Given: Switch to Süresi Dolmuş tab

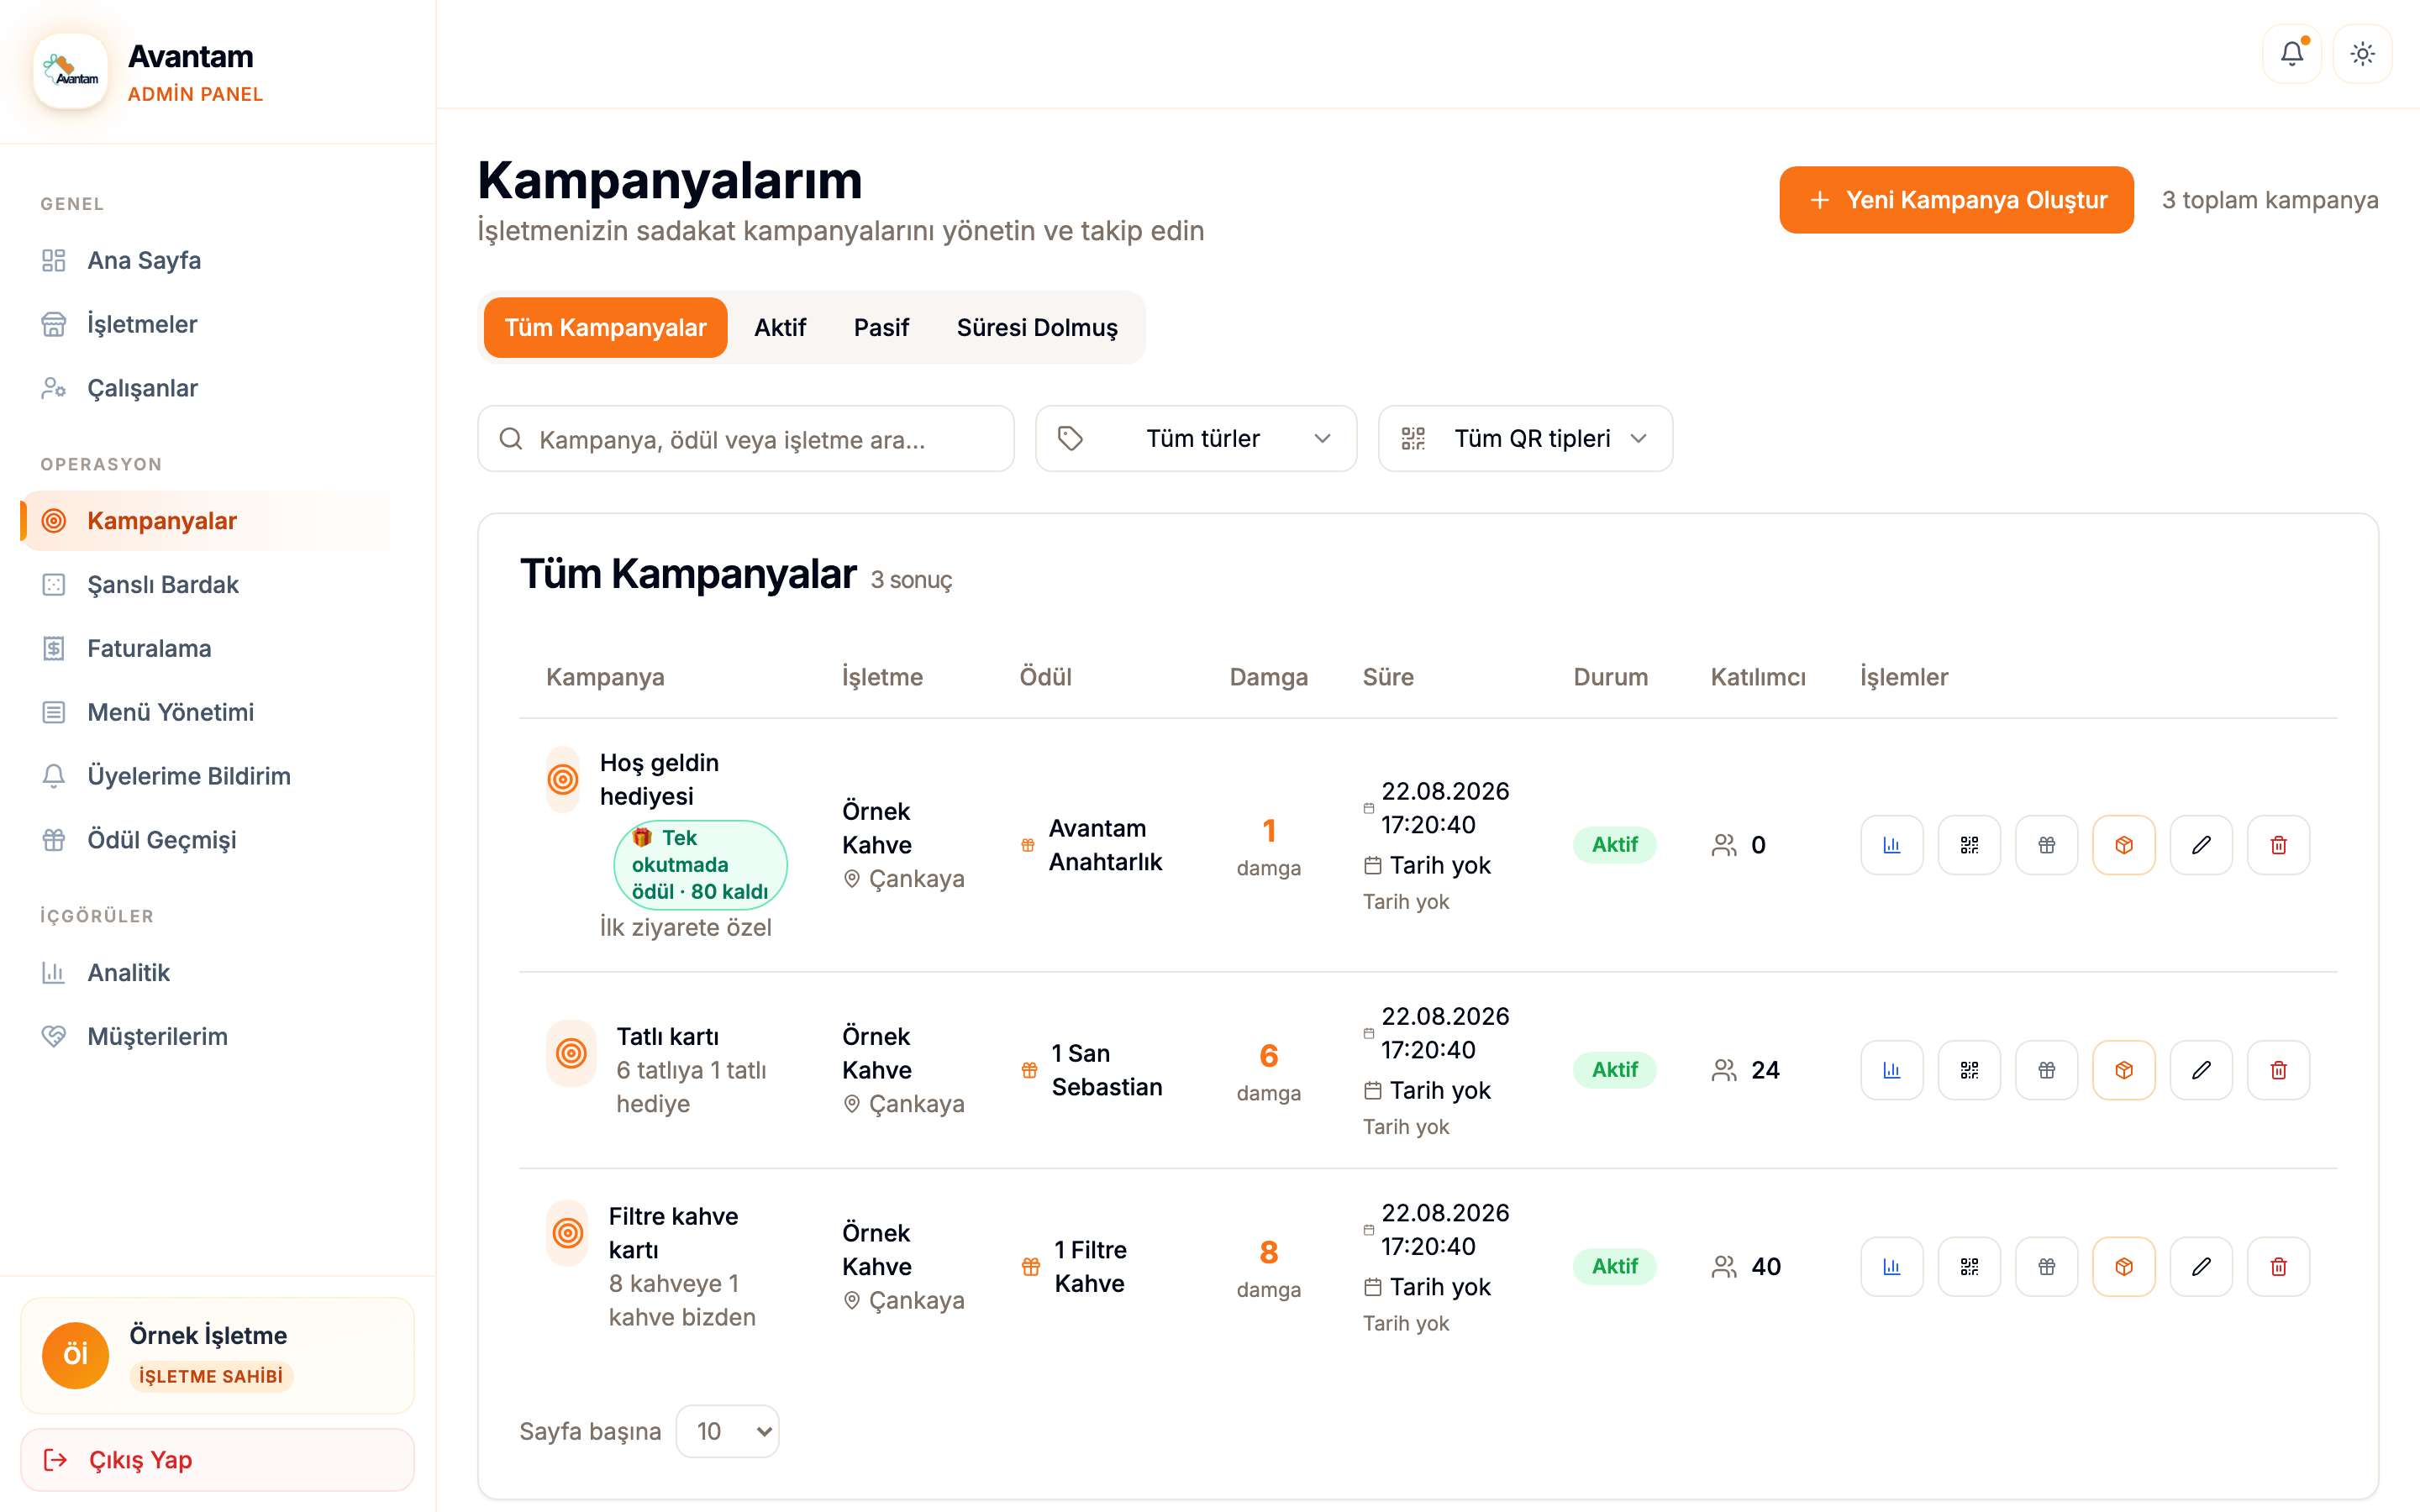Looking at the screenshot, I should (x=1037, y=327).
